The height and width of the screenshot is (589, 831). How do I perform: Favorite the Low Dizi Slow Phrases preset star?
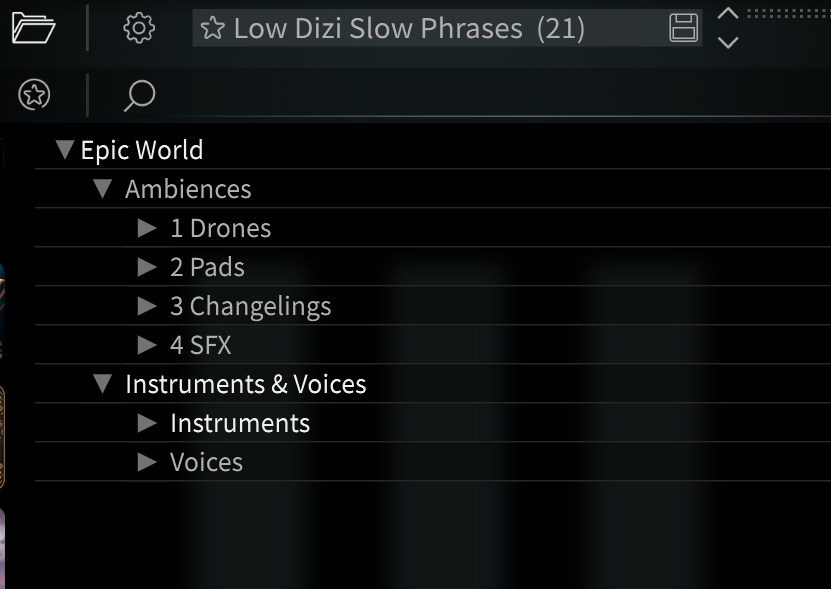(212, 29)
